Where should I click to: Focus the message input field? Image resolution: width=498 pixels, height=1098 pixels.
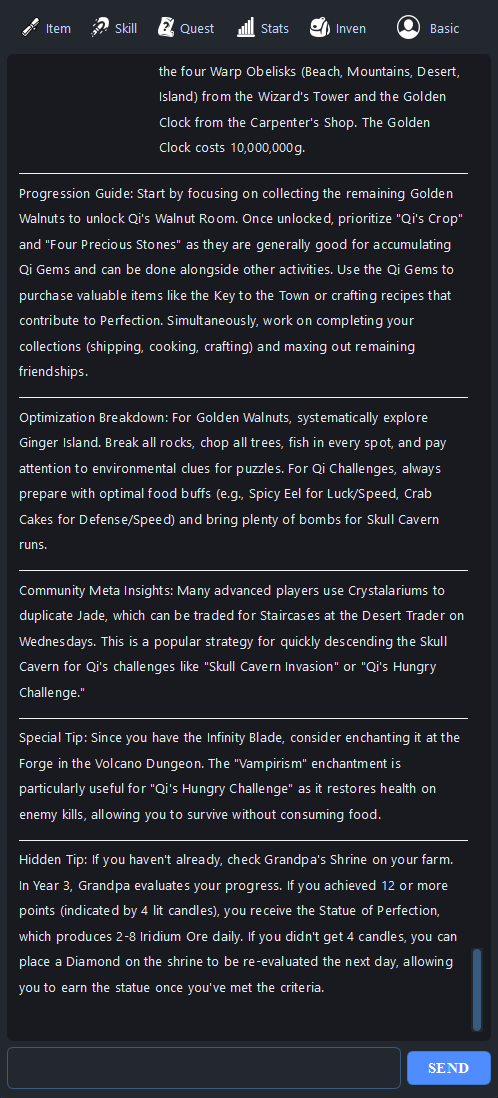pyautogui.click(x=204, y=1068)
